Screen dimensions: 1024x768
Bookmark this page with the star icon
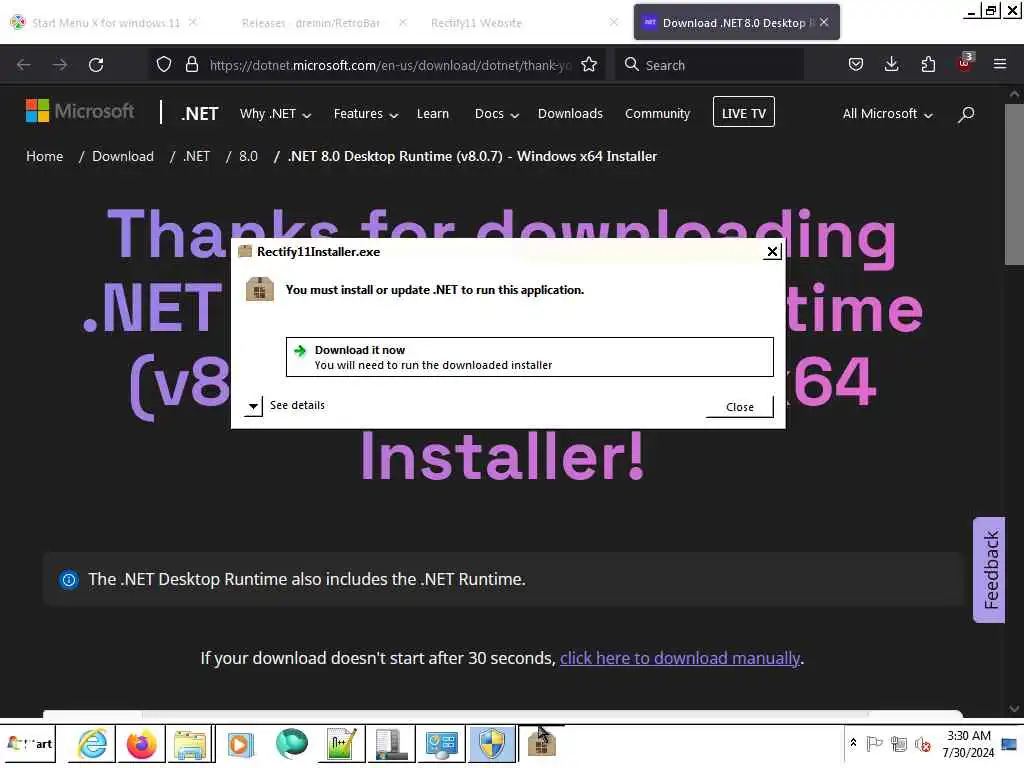pyautogui.click(x=589, y=65)
